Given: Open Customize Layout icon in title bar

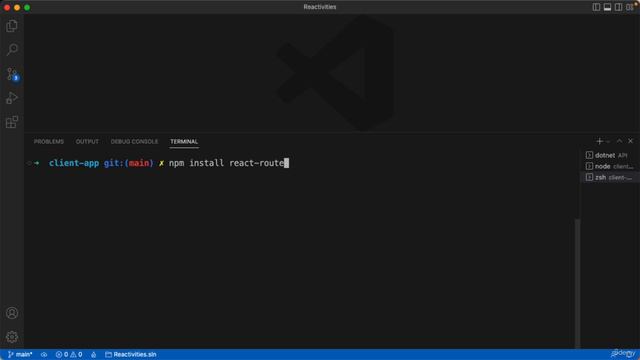Looking at the screenshot, I should (629, 7).
